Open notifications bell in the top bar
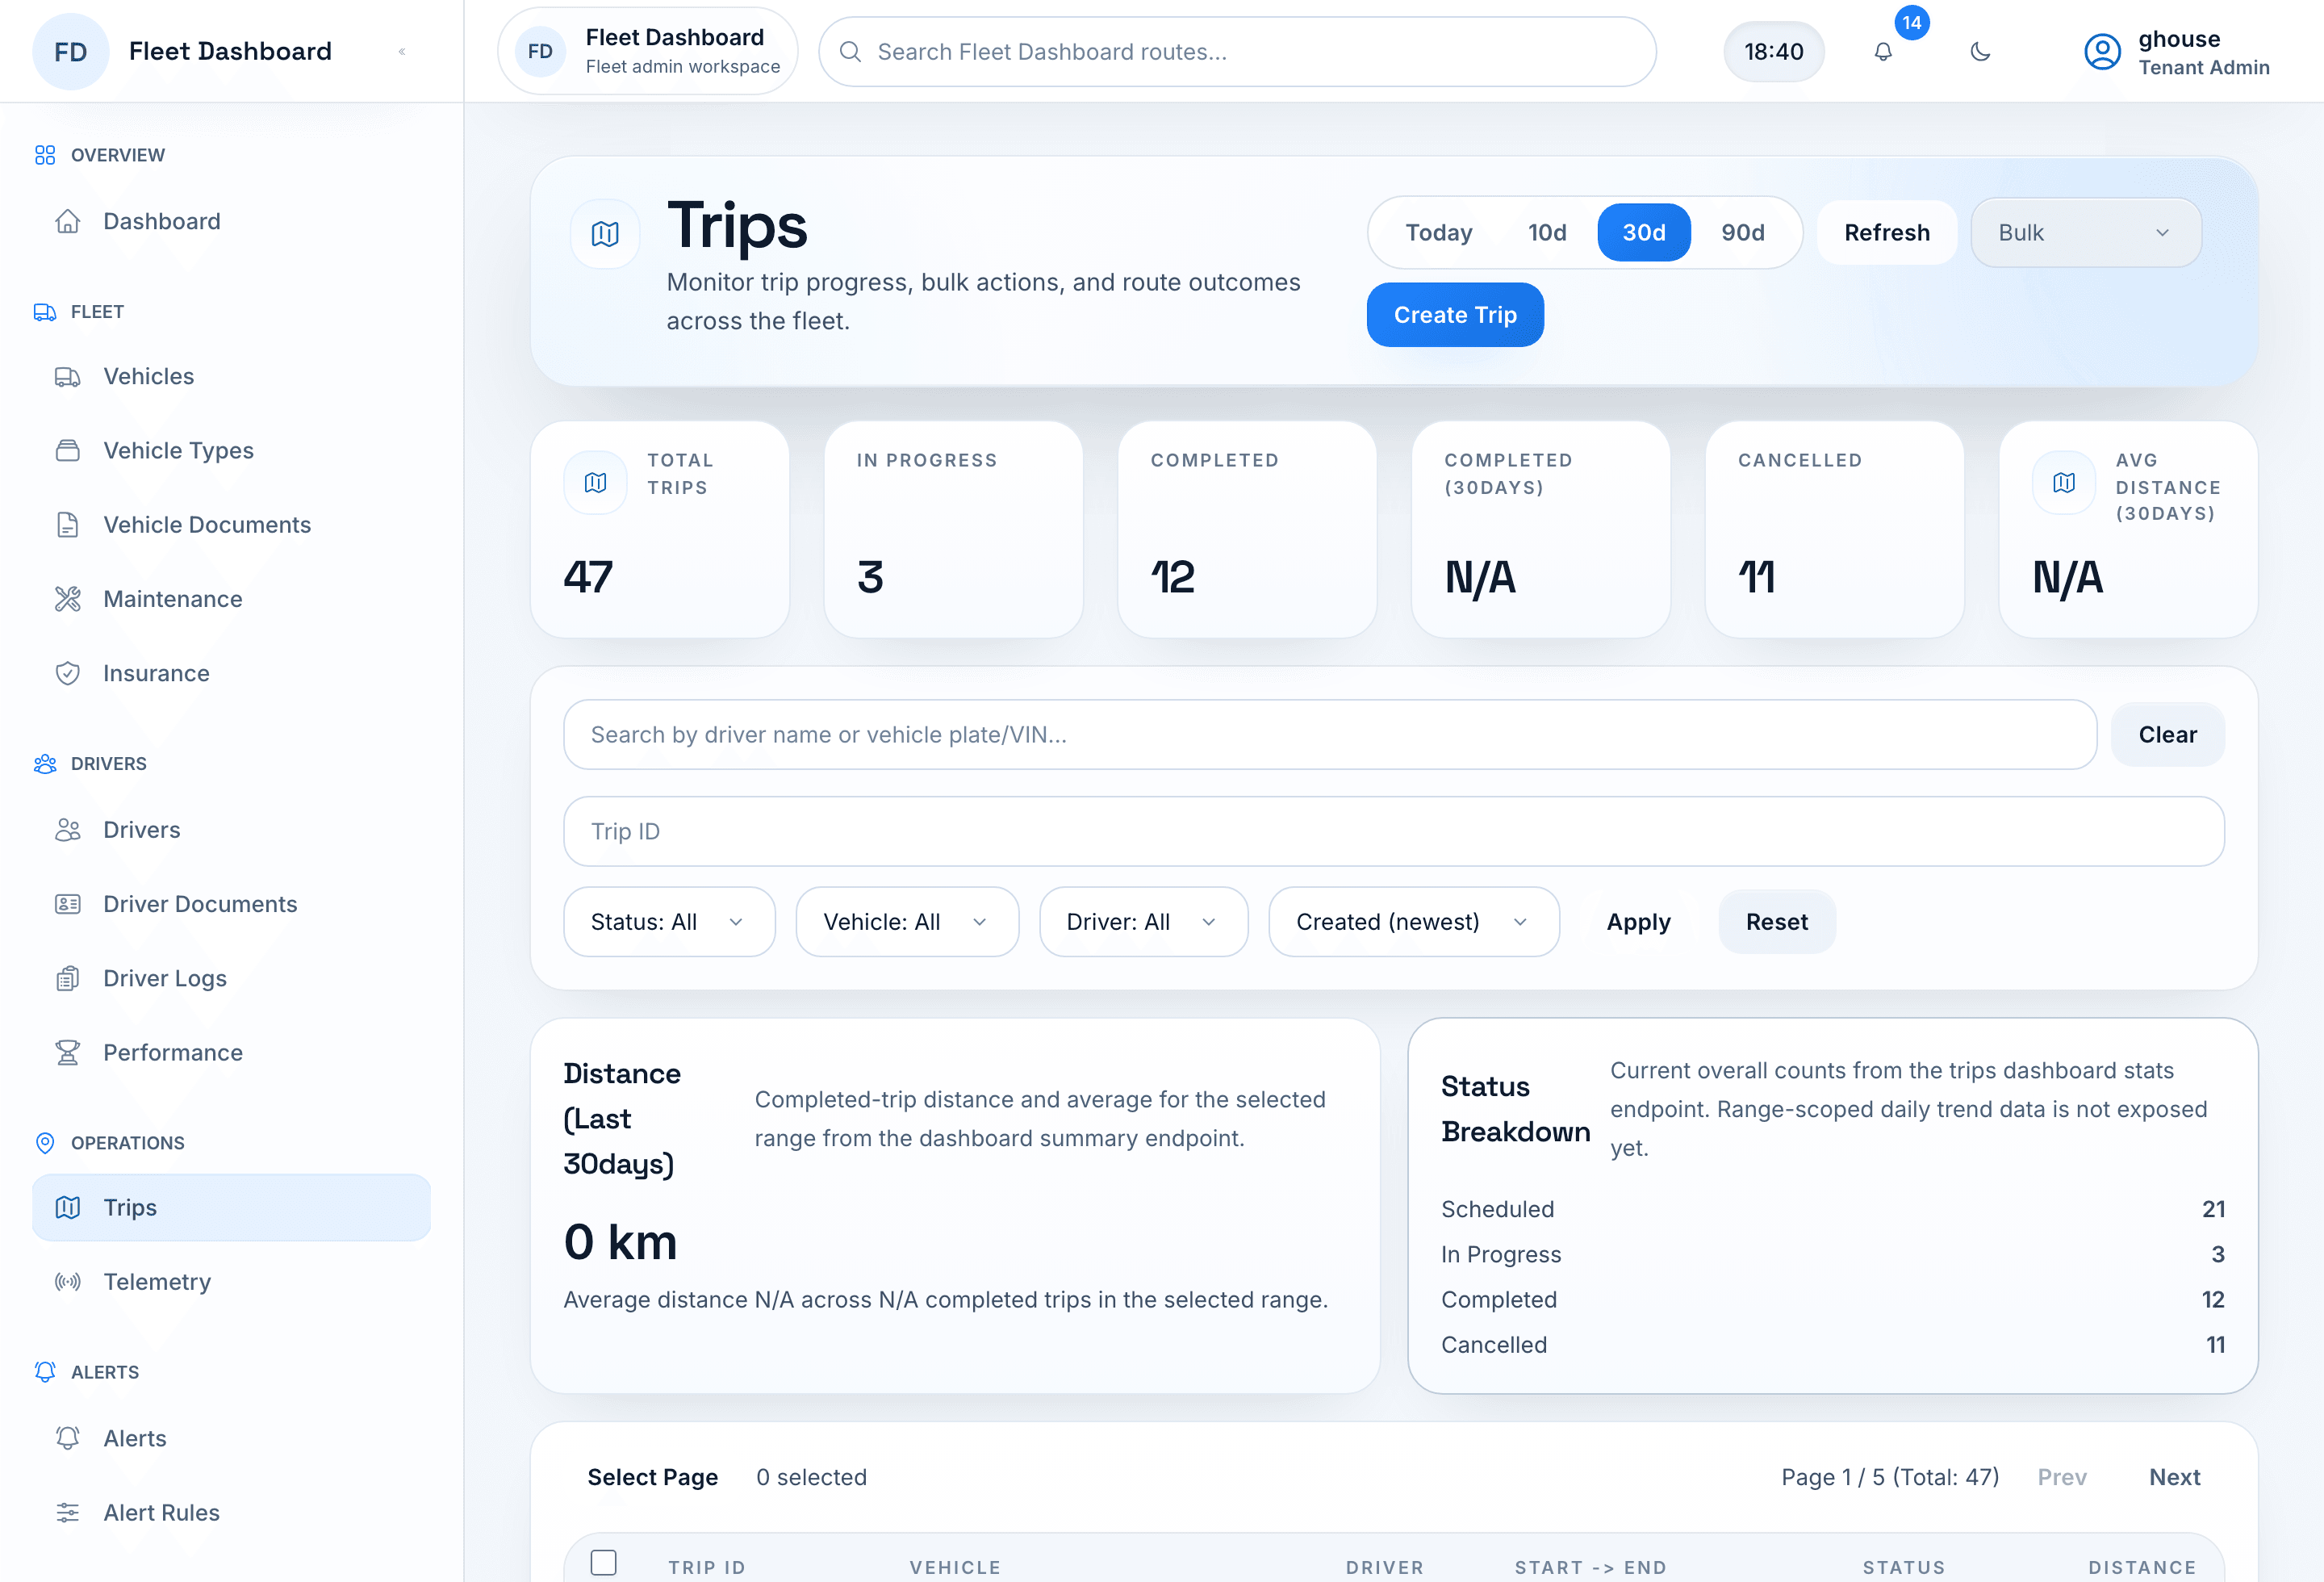This screenshot has width=2324, height=1582. (1883, 52)
